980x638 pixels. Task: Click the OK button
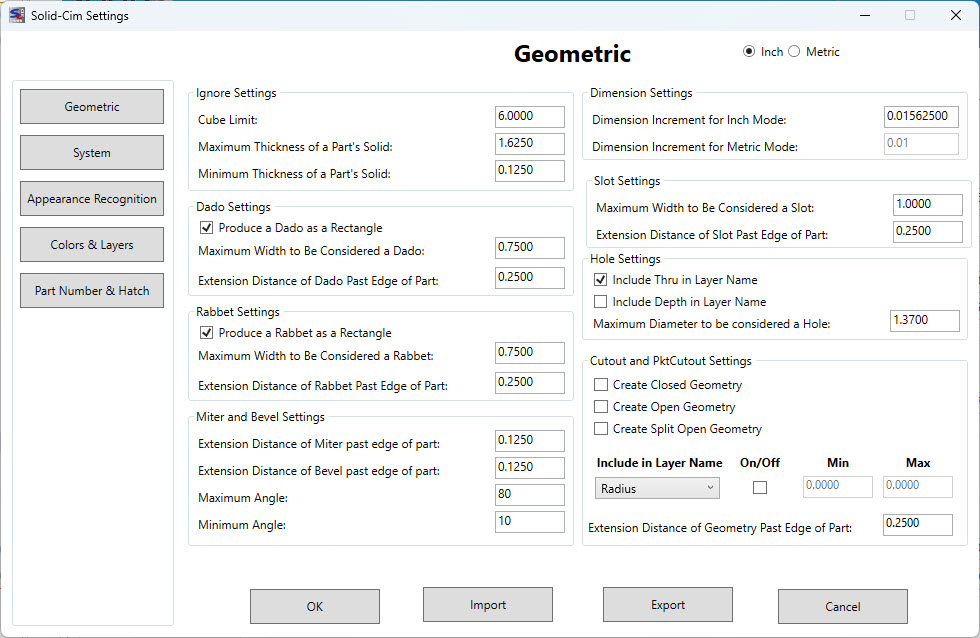pos(315,606)
